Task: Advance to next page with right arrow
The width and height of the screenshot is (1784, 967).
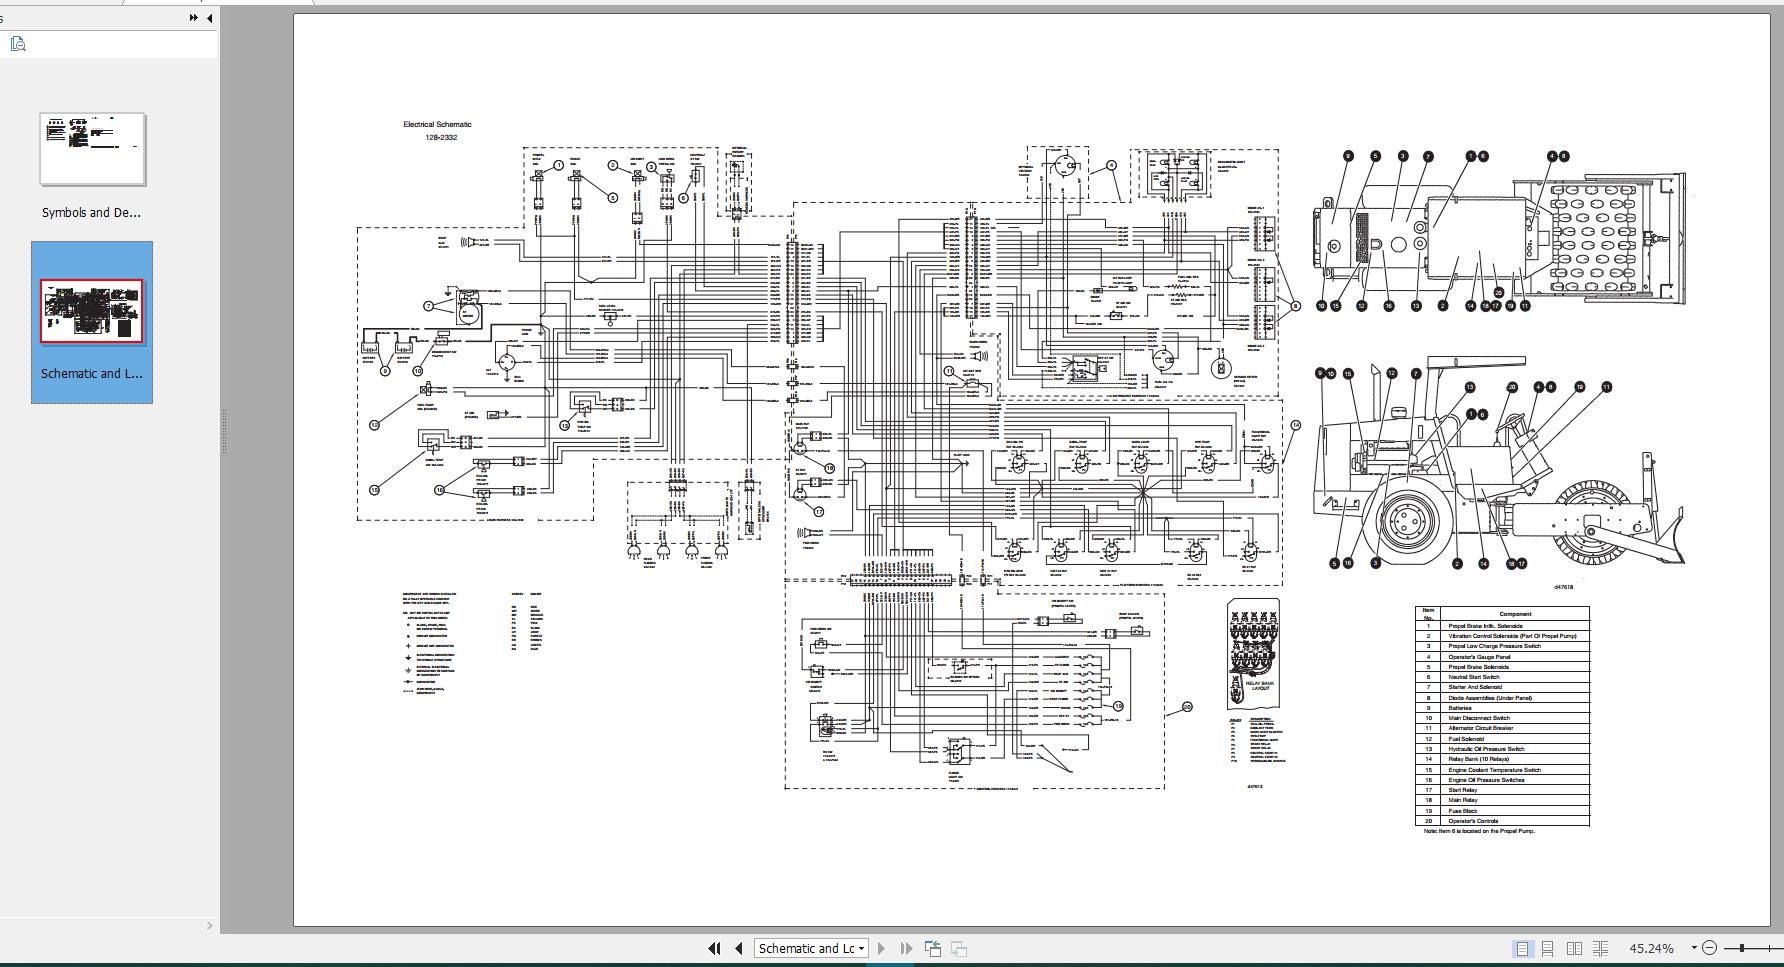Action: (x=880, y=948)
